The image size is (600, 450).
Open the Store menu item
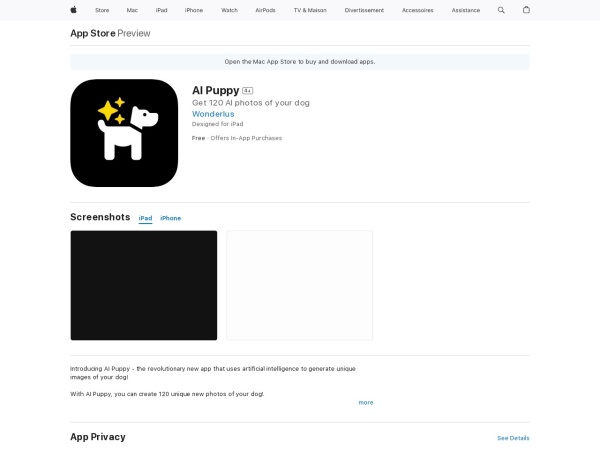click(102, 10)
